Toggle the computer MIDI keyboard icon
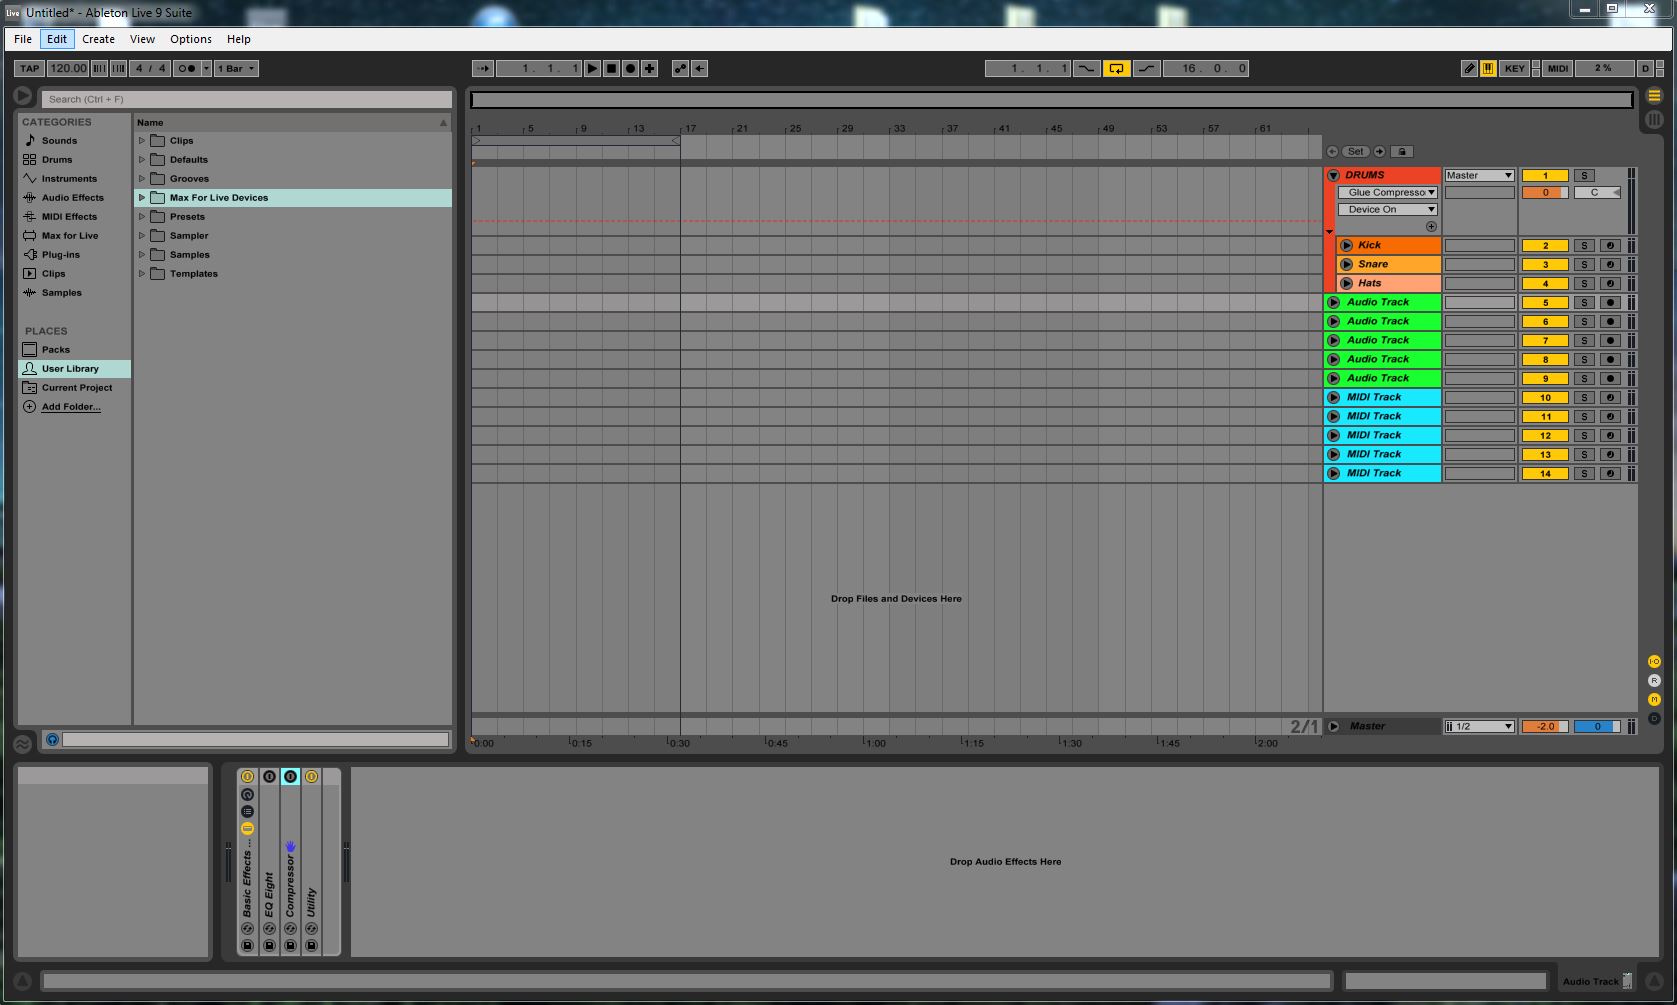 click(1488, 69)
